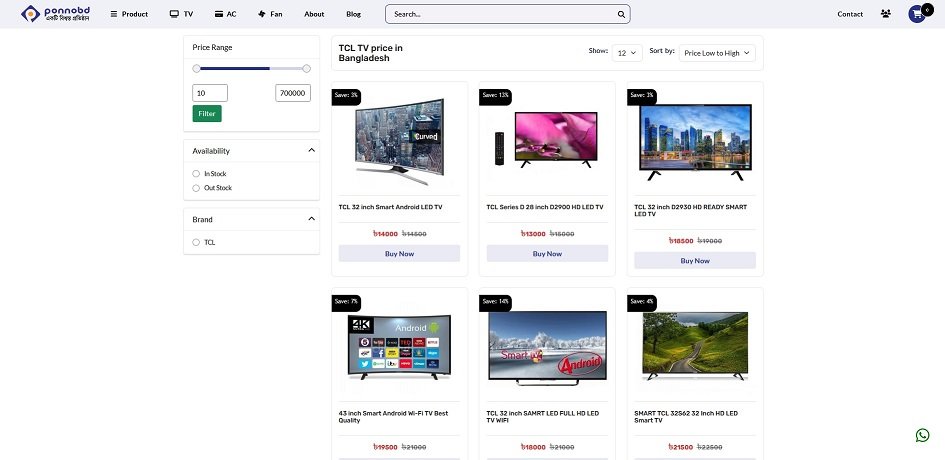Click the Save 7% badge
Viewport: 945px width, 460px height.
pos(346,301)
